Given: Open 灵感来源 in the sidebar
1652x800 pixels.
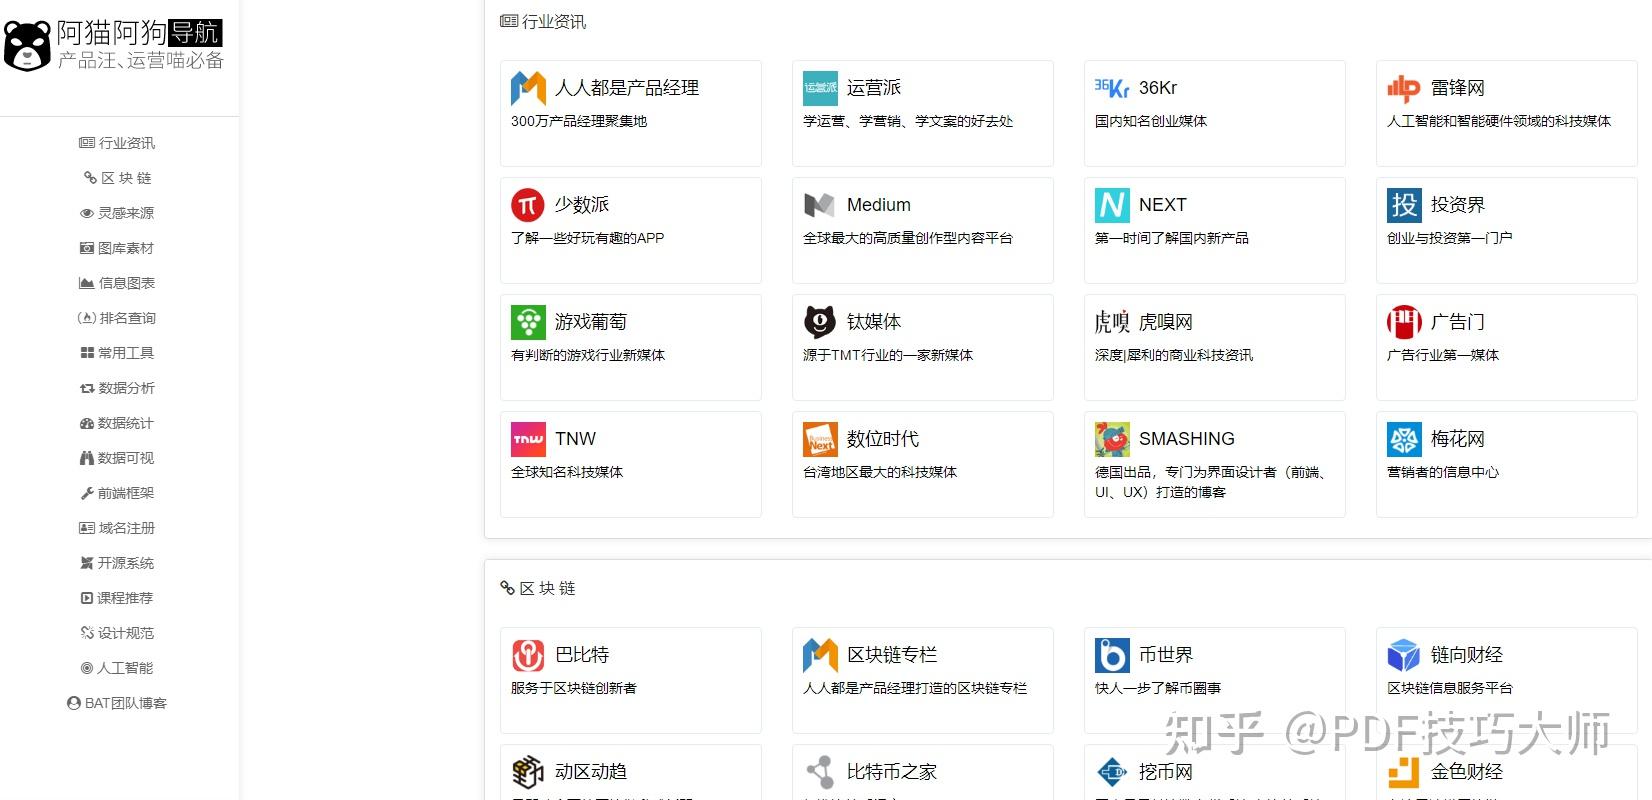Looking at the screenshot, I should 117,213.
